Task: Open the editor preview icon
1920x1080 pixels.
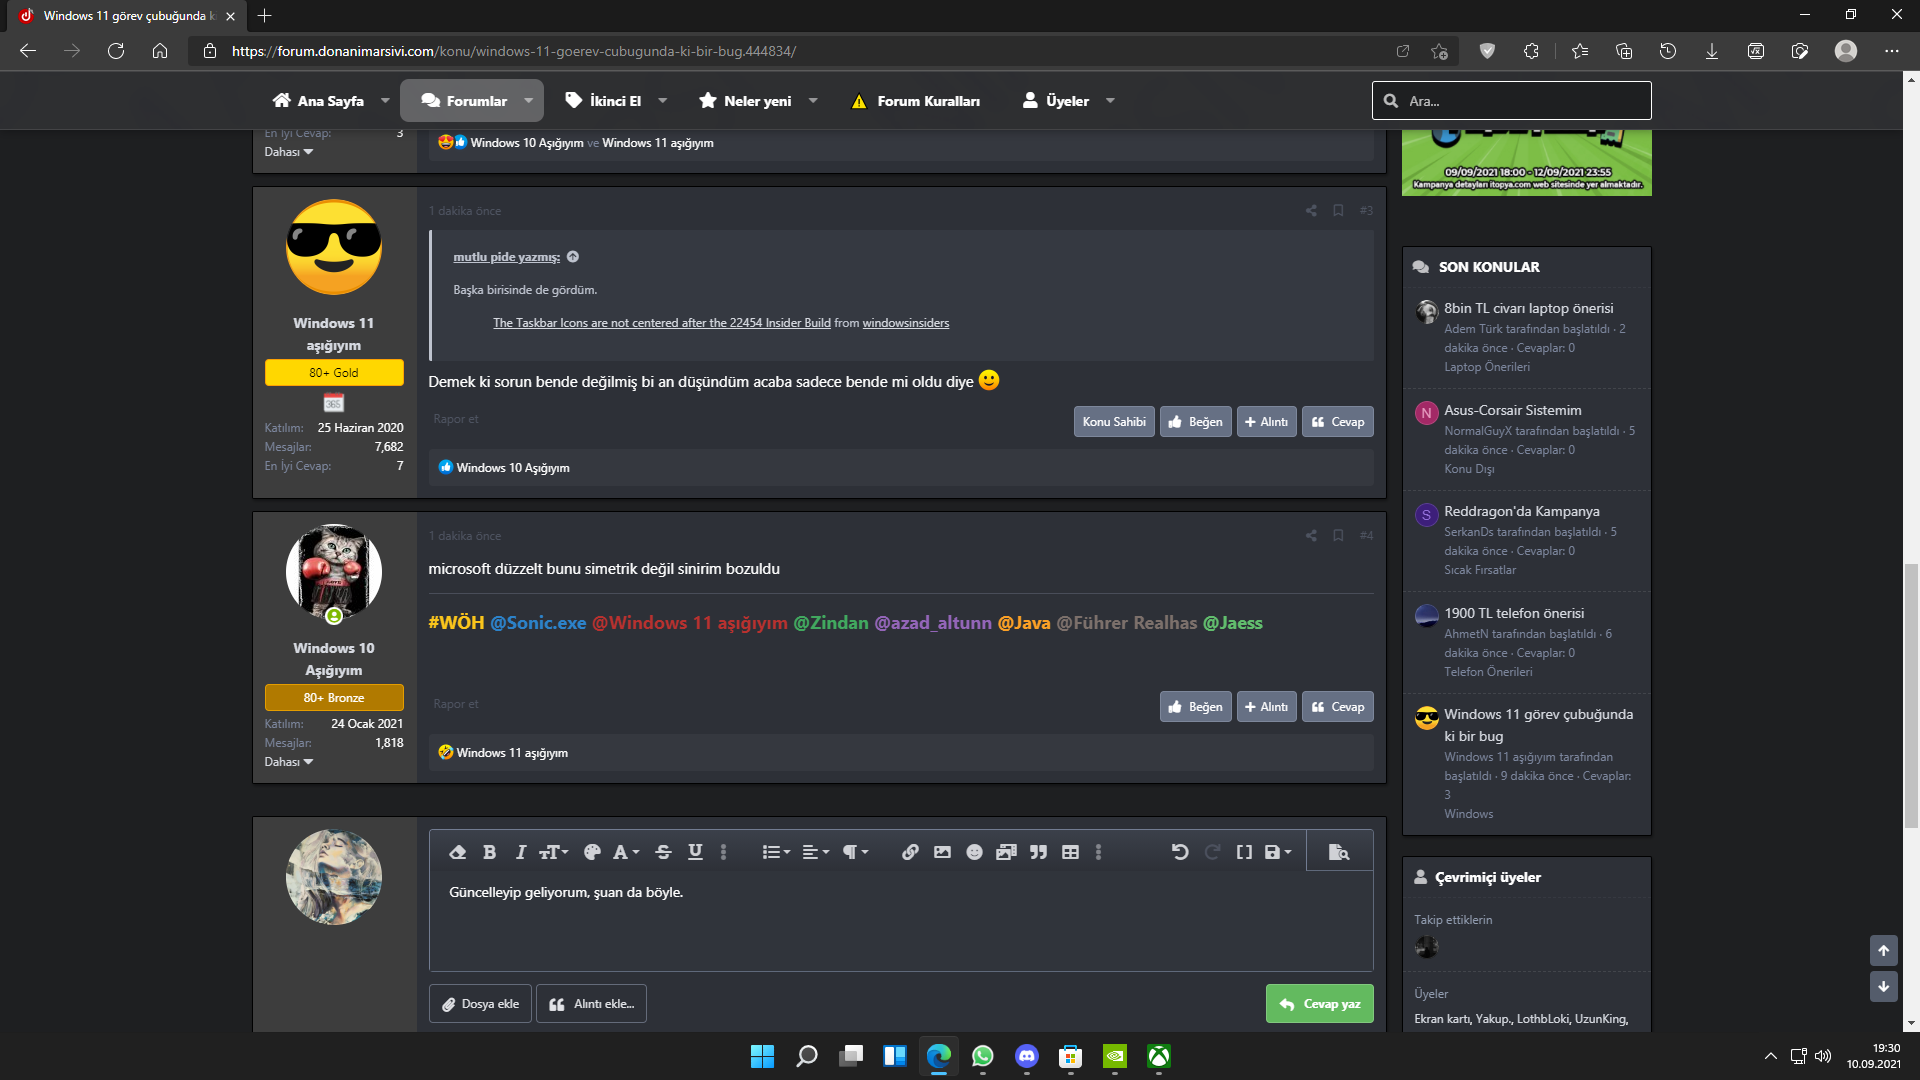Action: 1338,852
